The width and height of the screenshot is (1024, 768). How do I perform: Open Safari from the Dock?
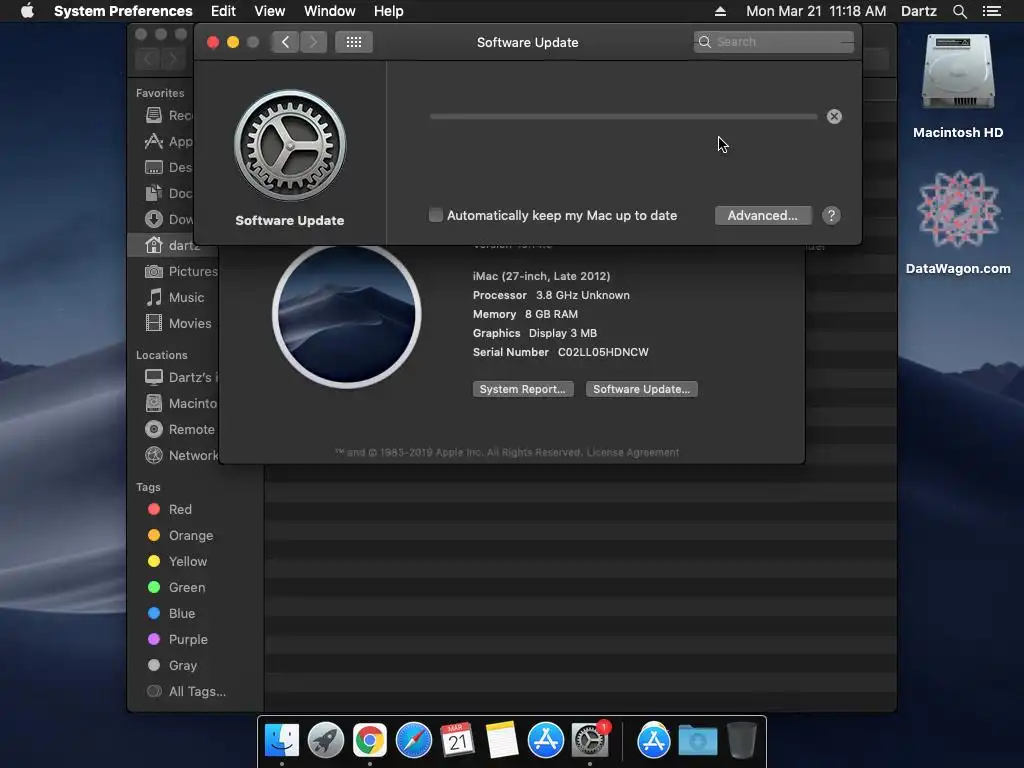click(413, 741)
